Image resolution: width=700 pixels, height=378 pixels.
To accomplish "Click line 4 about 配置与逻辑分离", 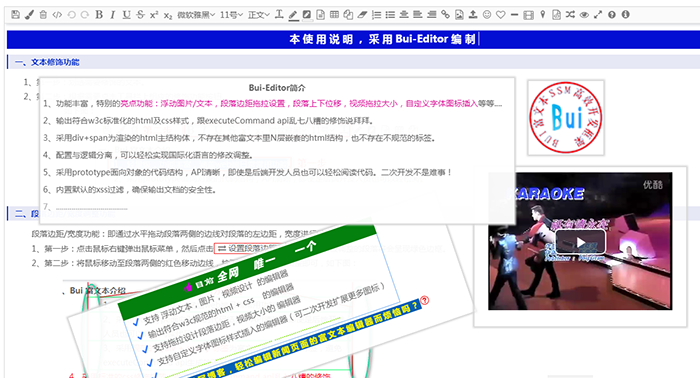I will pos(149,155).
